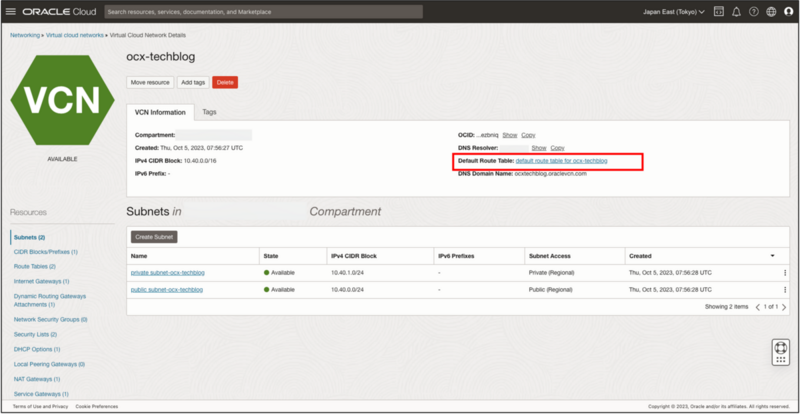Image resolution: width=800 pixels, height=414 pixels.
Task: Go to previous page of subnets
Action: pyautogui.click(x=758, y=307)
